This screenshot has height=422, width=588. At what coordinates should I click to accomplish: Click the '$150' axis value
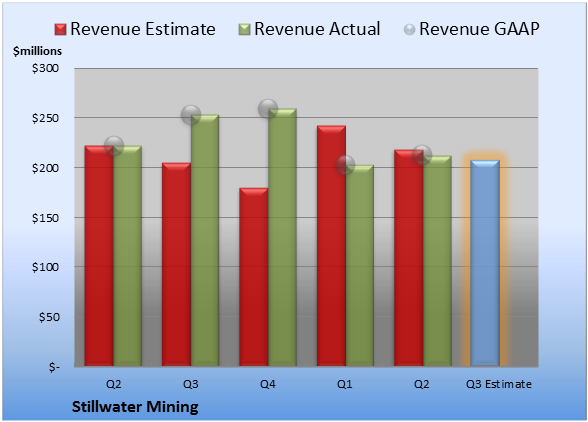[x=45, y=218]
